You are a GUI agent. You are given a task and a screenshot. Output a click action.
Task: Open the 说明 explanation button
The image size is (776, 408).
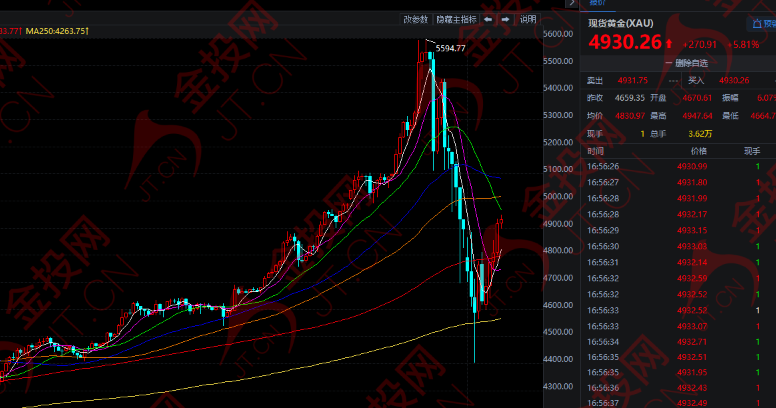click(527, 19)
